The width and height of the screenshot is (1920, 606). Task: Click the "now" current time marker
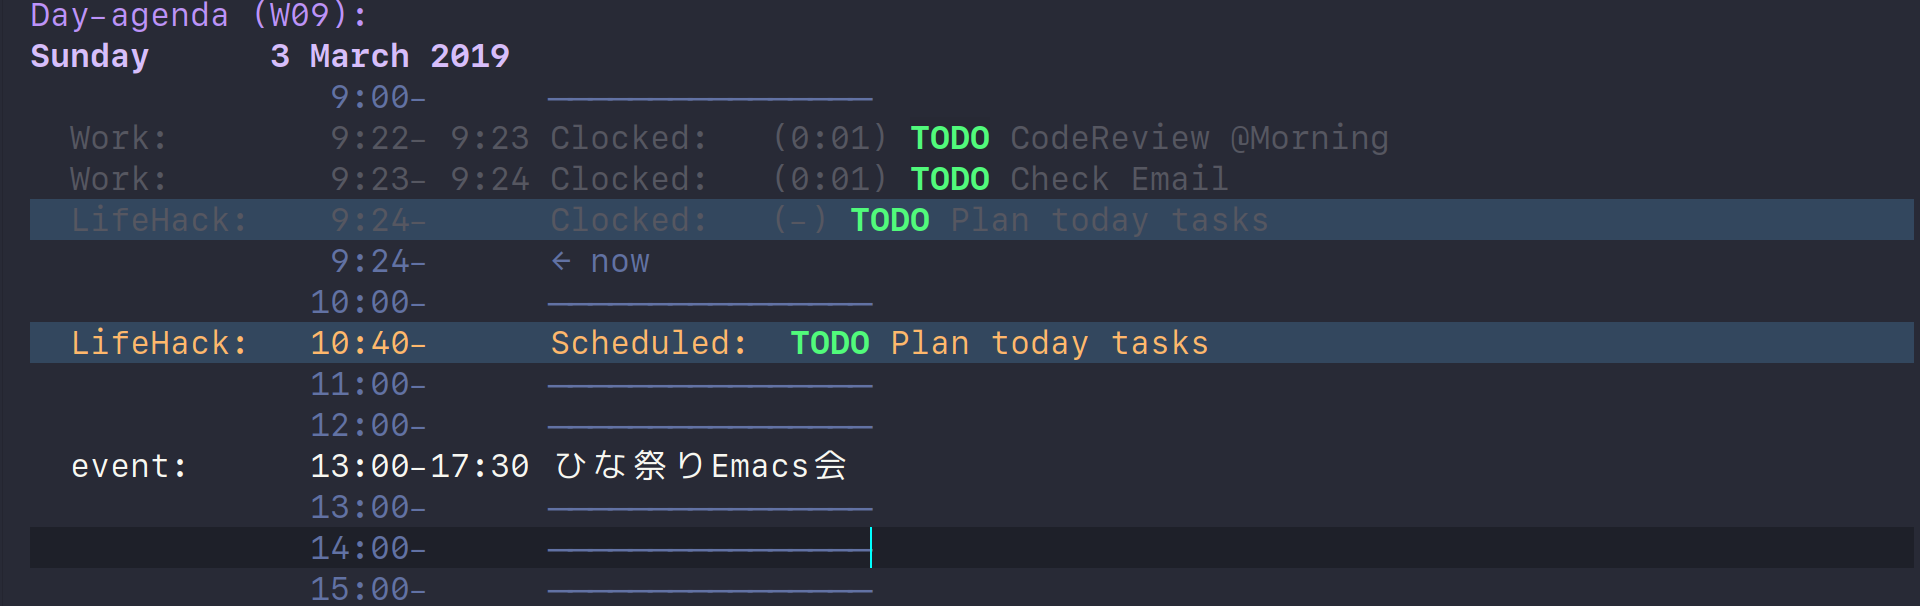(619, 261)
